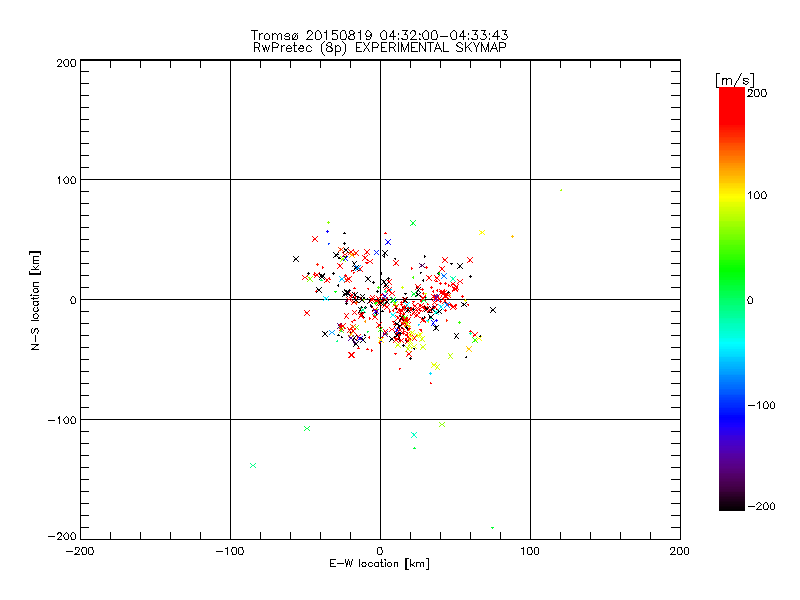Select the colorbar top label '200'
The height and width of the screenshot is (600, 800).
[x=757, y=93]
